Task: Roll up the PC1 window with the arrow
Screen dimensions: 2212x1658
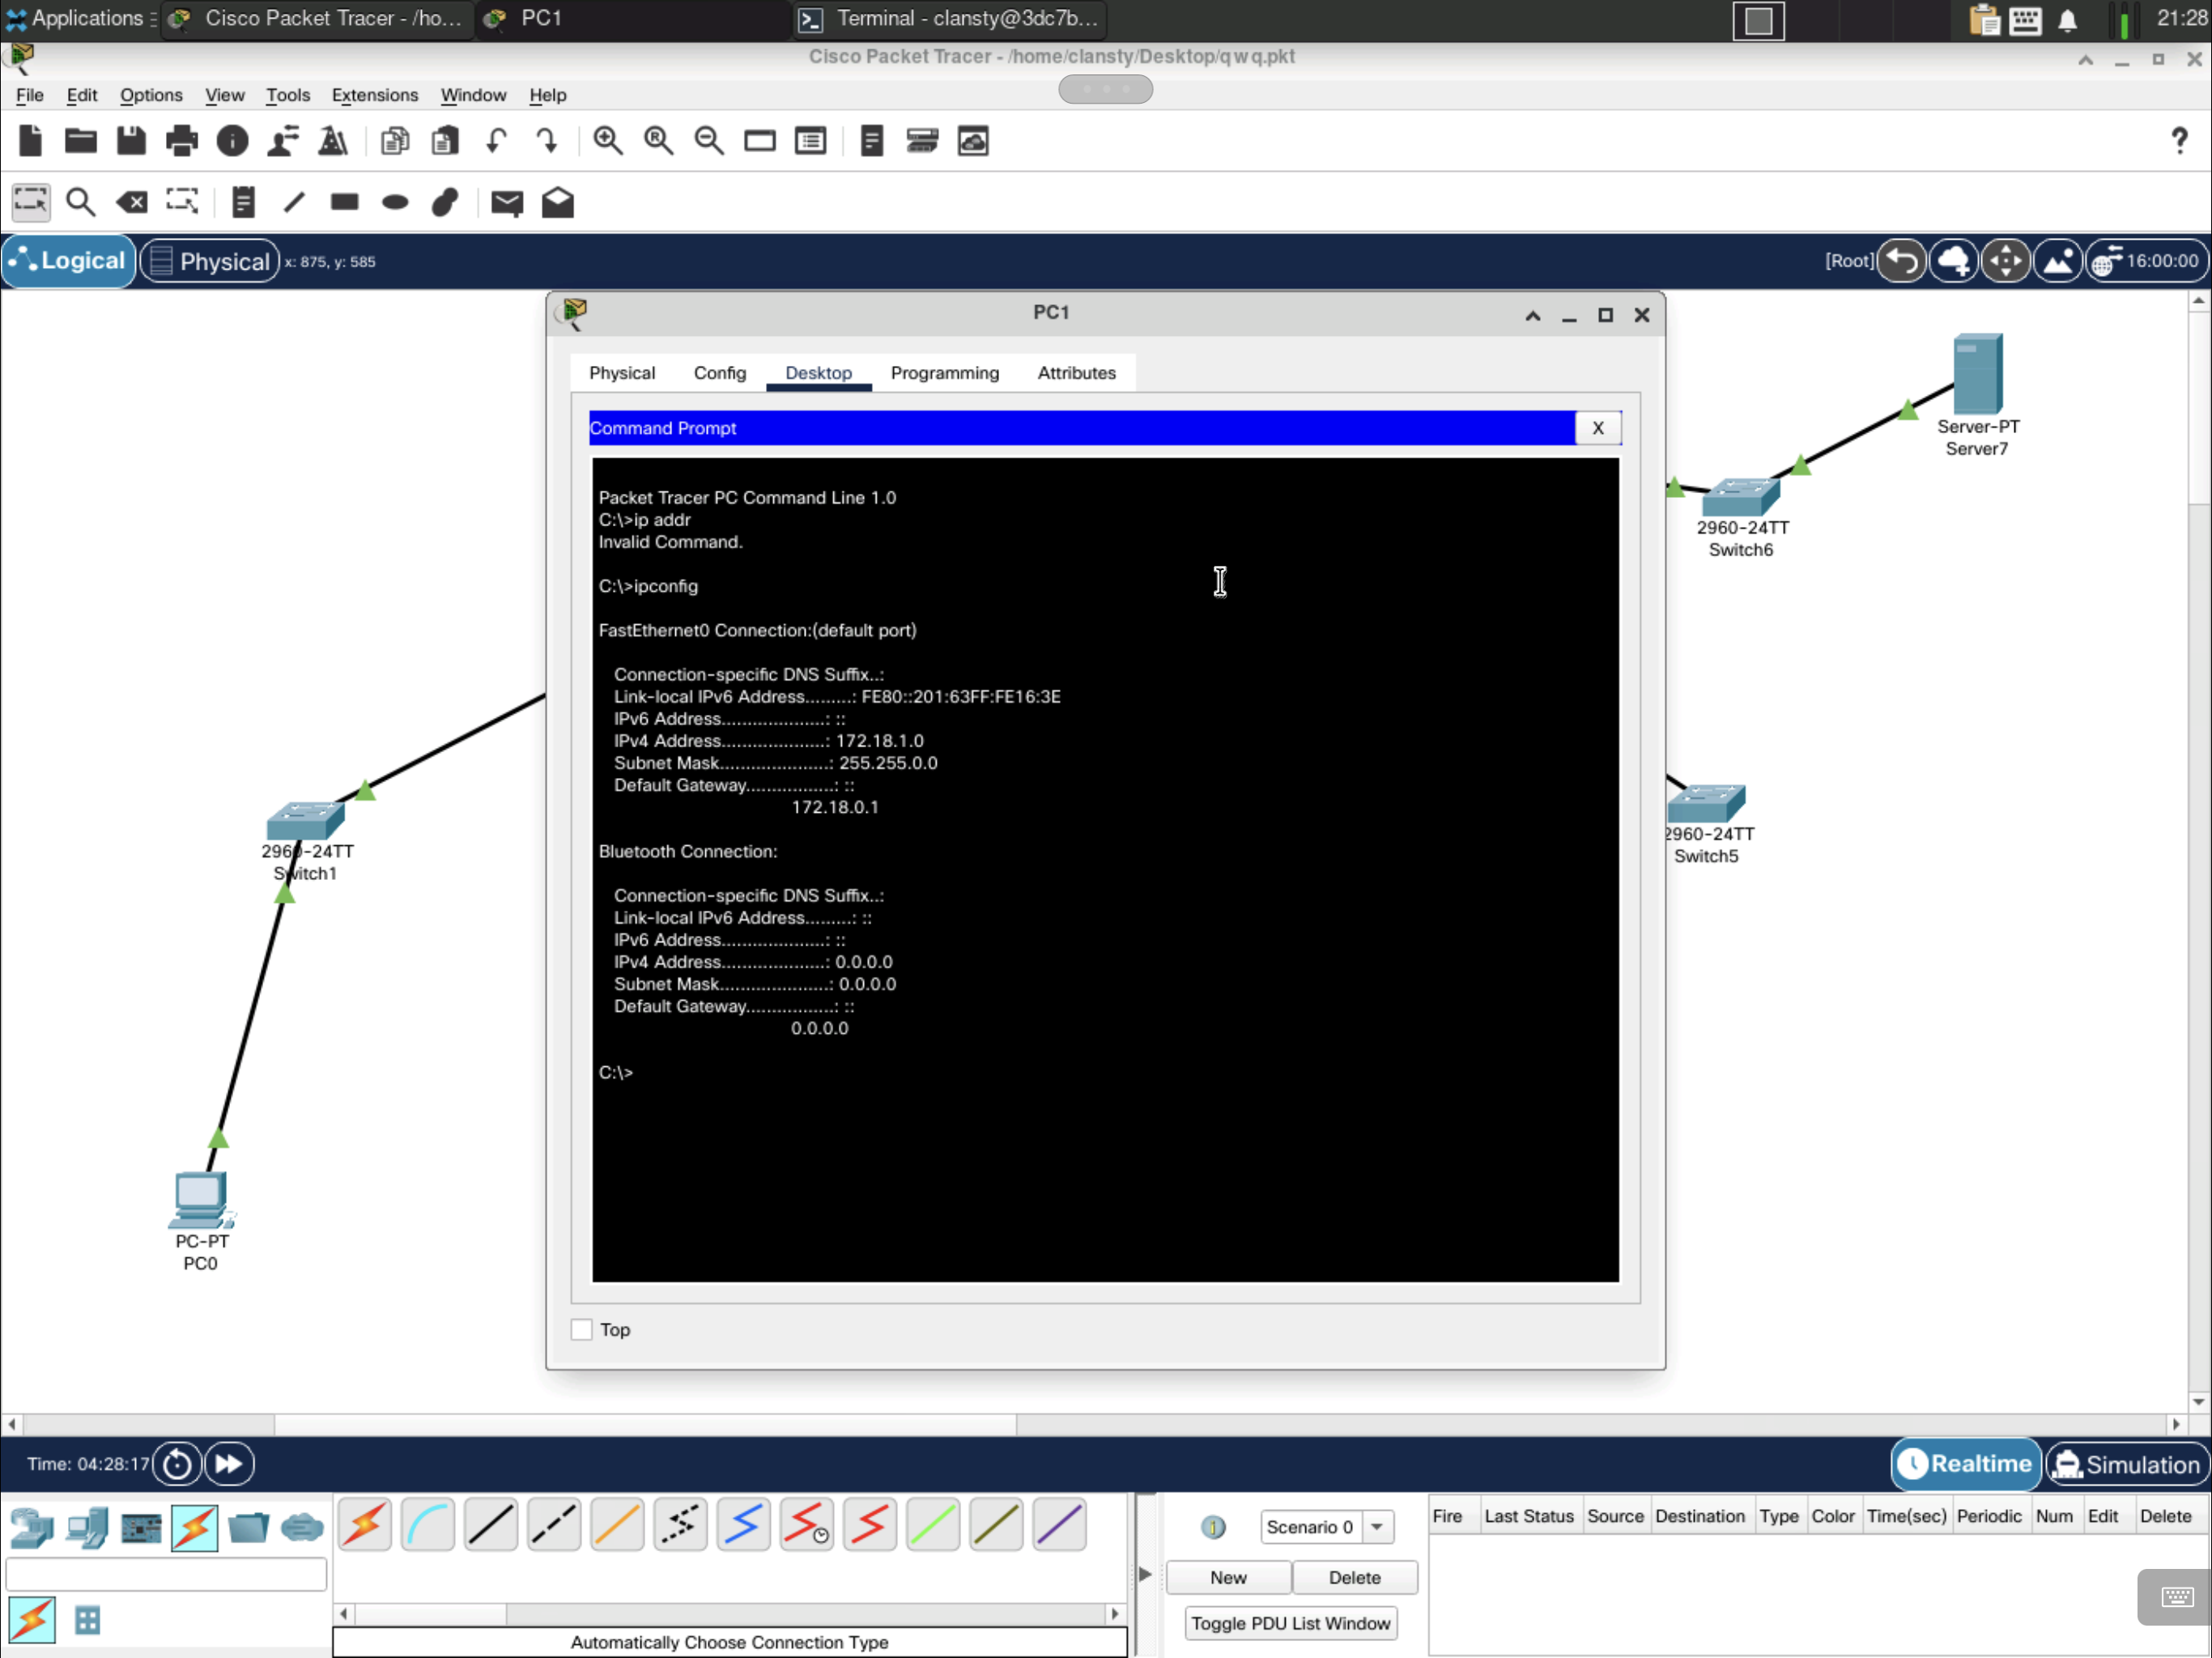Action: coord(1532,316)
